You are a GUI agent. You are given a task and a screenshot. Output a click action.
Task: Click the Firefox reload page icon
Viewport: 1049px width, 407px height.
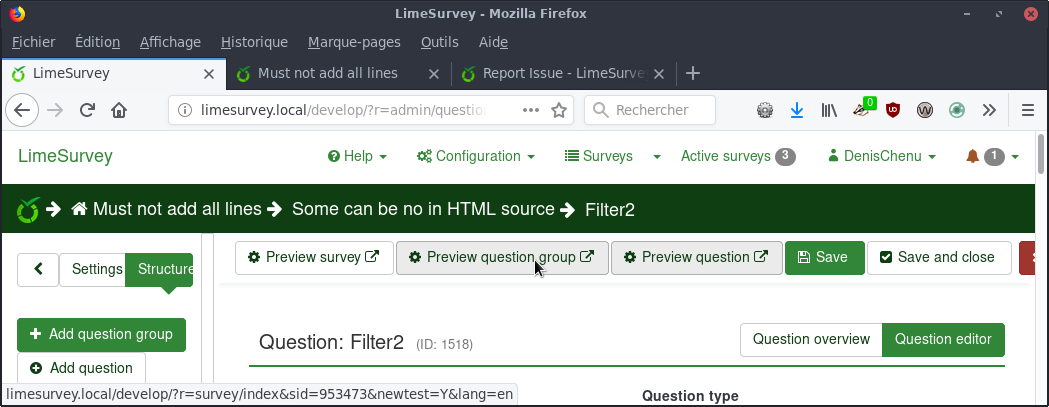pyautogui.click(x=87, y=110)
